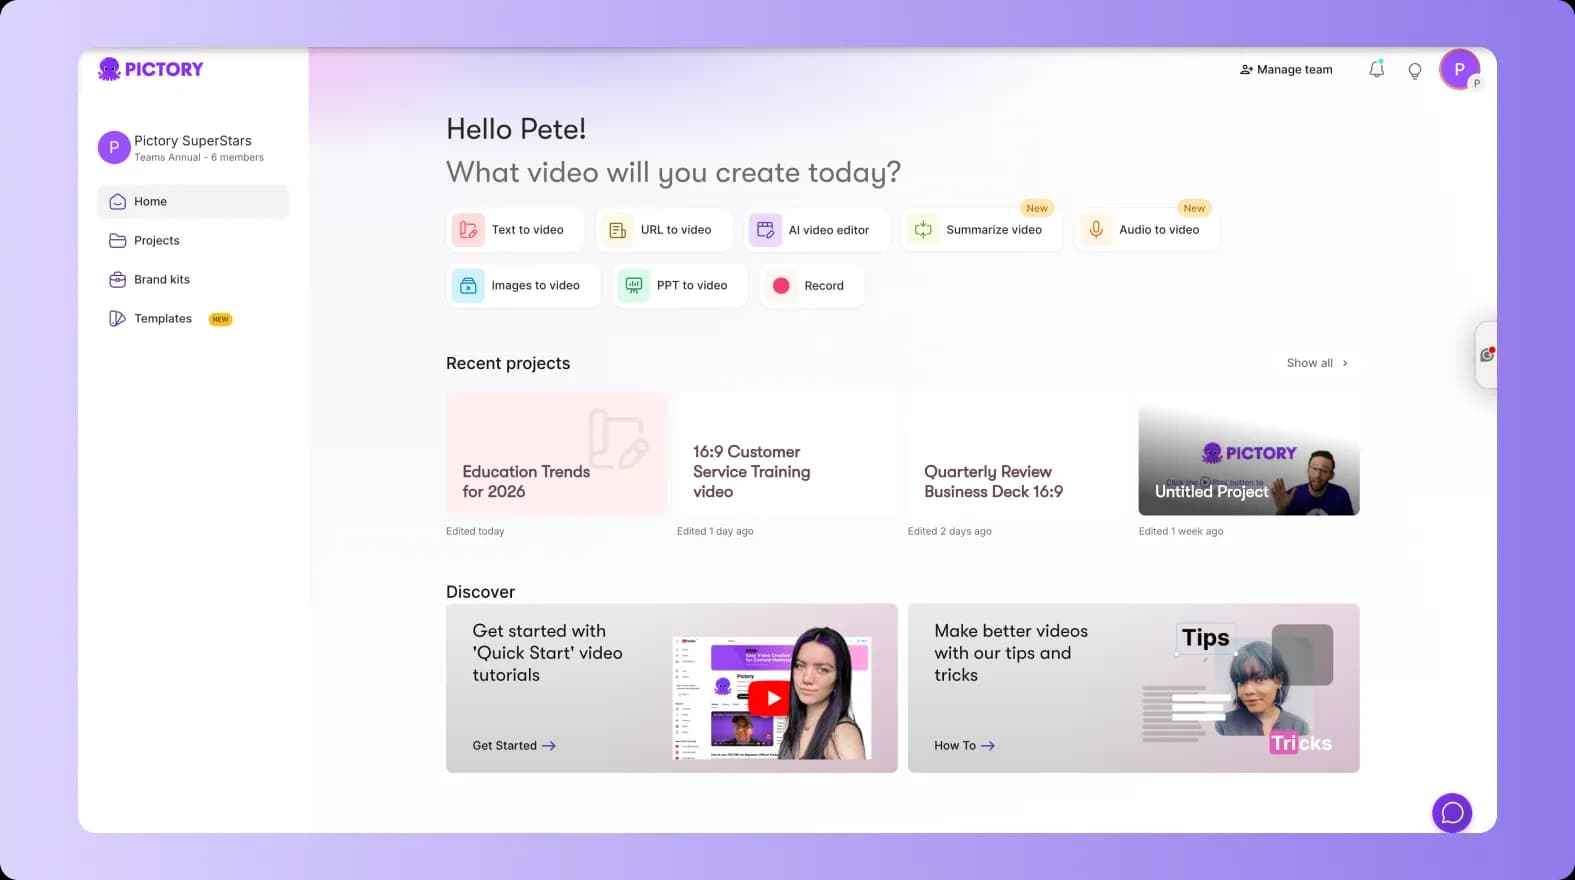Open Education Trends for 2026 project
Viewport: 1575px width, 880px height.
click(x=556, y=453)
